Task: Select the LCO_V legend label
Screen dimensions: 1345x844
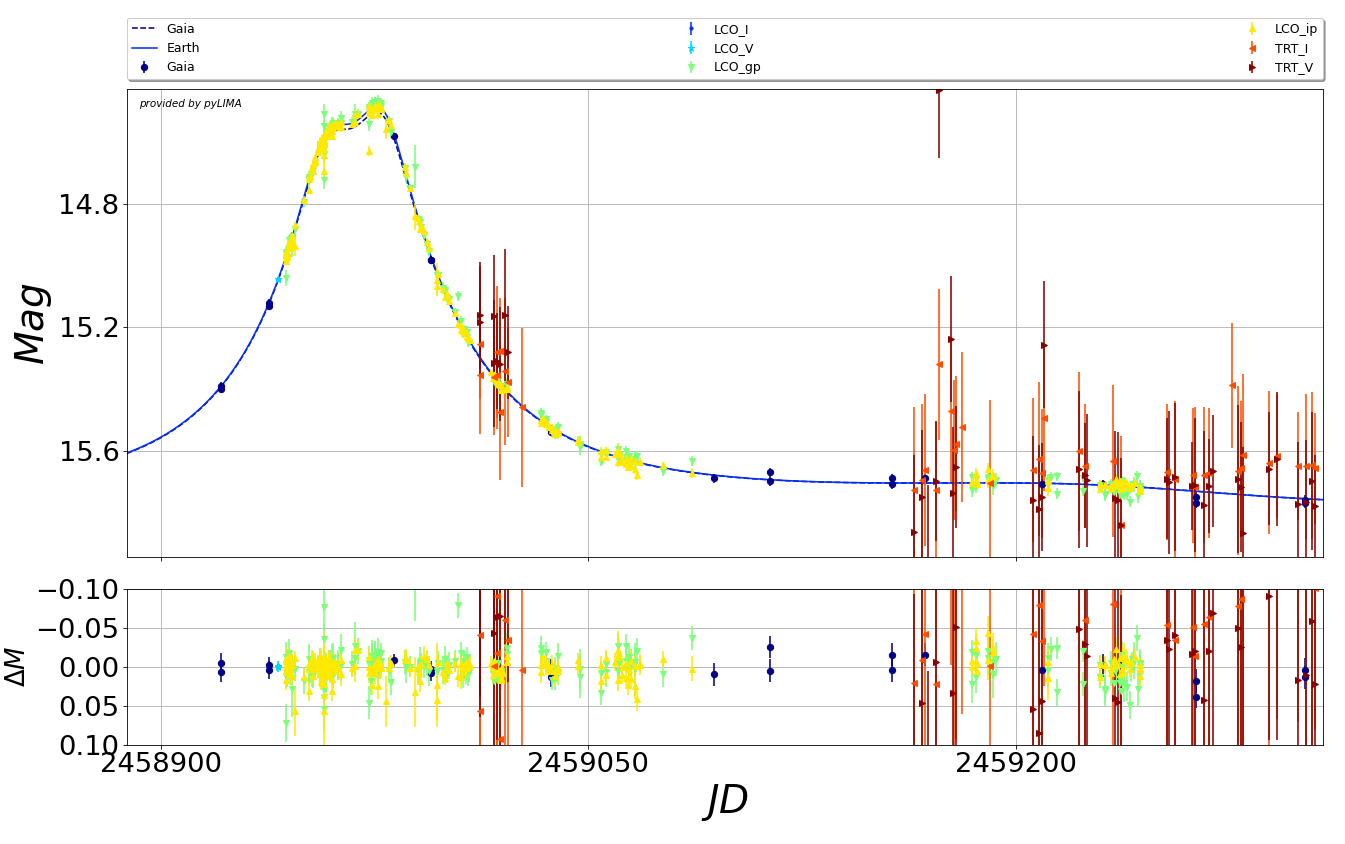Action: click(733, 48)
